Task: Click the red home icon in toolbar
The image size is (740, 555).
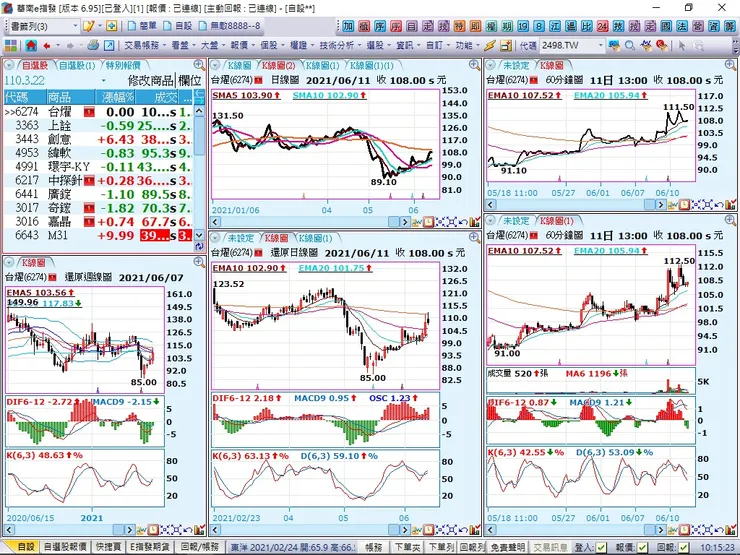Action: (x=31, y=46)
